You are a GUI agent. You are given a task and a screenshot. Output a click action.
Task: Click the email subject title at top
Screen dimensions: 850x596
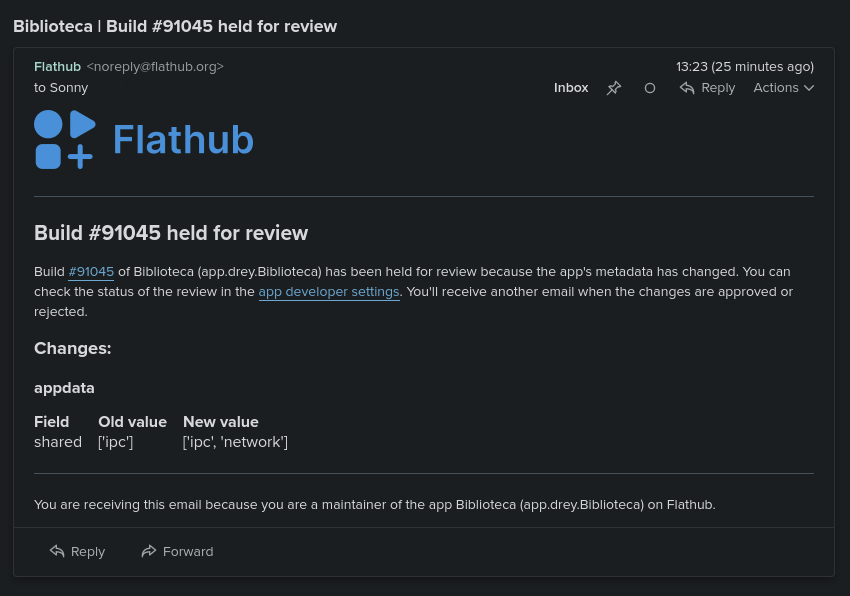[x=175, y=26]
